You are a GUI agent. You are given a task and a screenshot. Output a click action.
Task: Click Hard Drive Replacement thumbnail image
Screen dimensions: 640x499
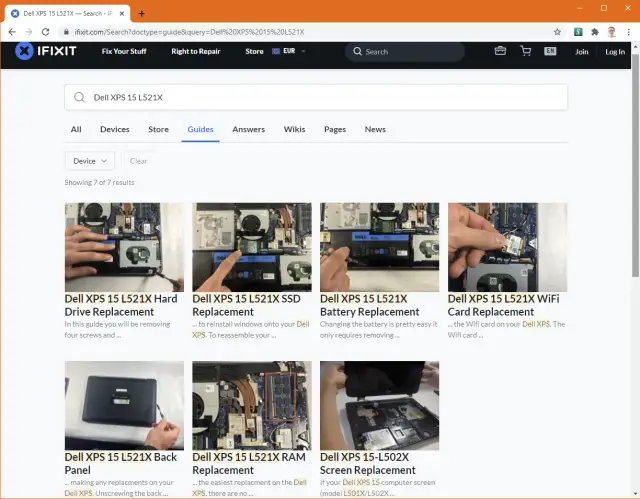(x=124, y=247)
